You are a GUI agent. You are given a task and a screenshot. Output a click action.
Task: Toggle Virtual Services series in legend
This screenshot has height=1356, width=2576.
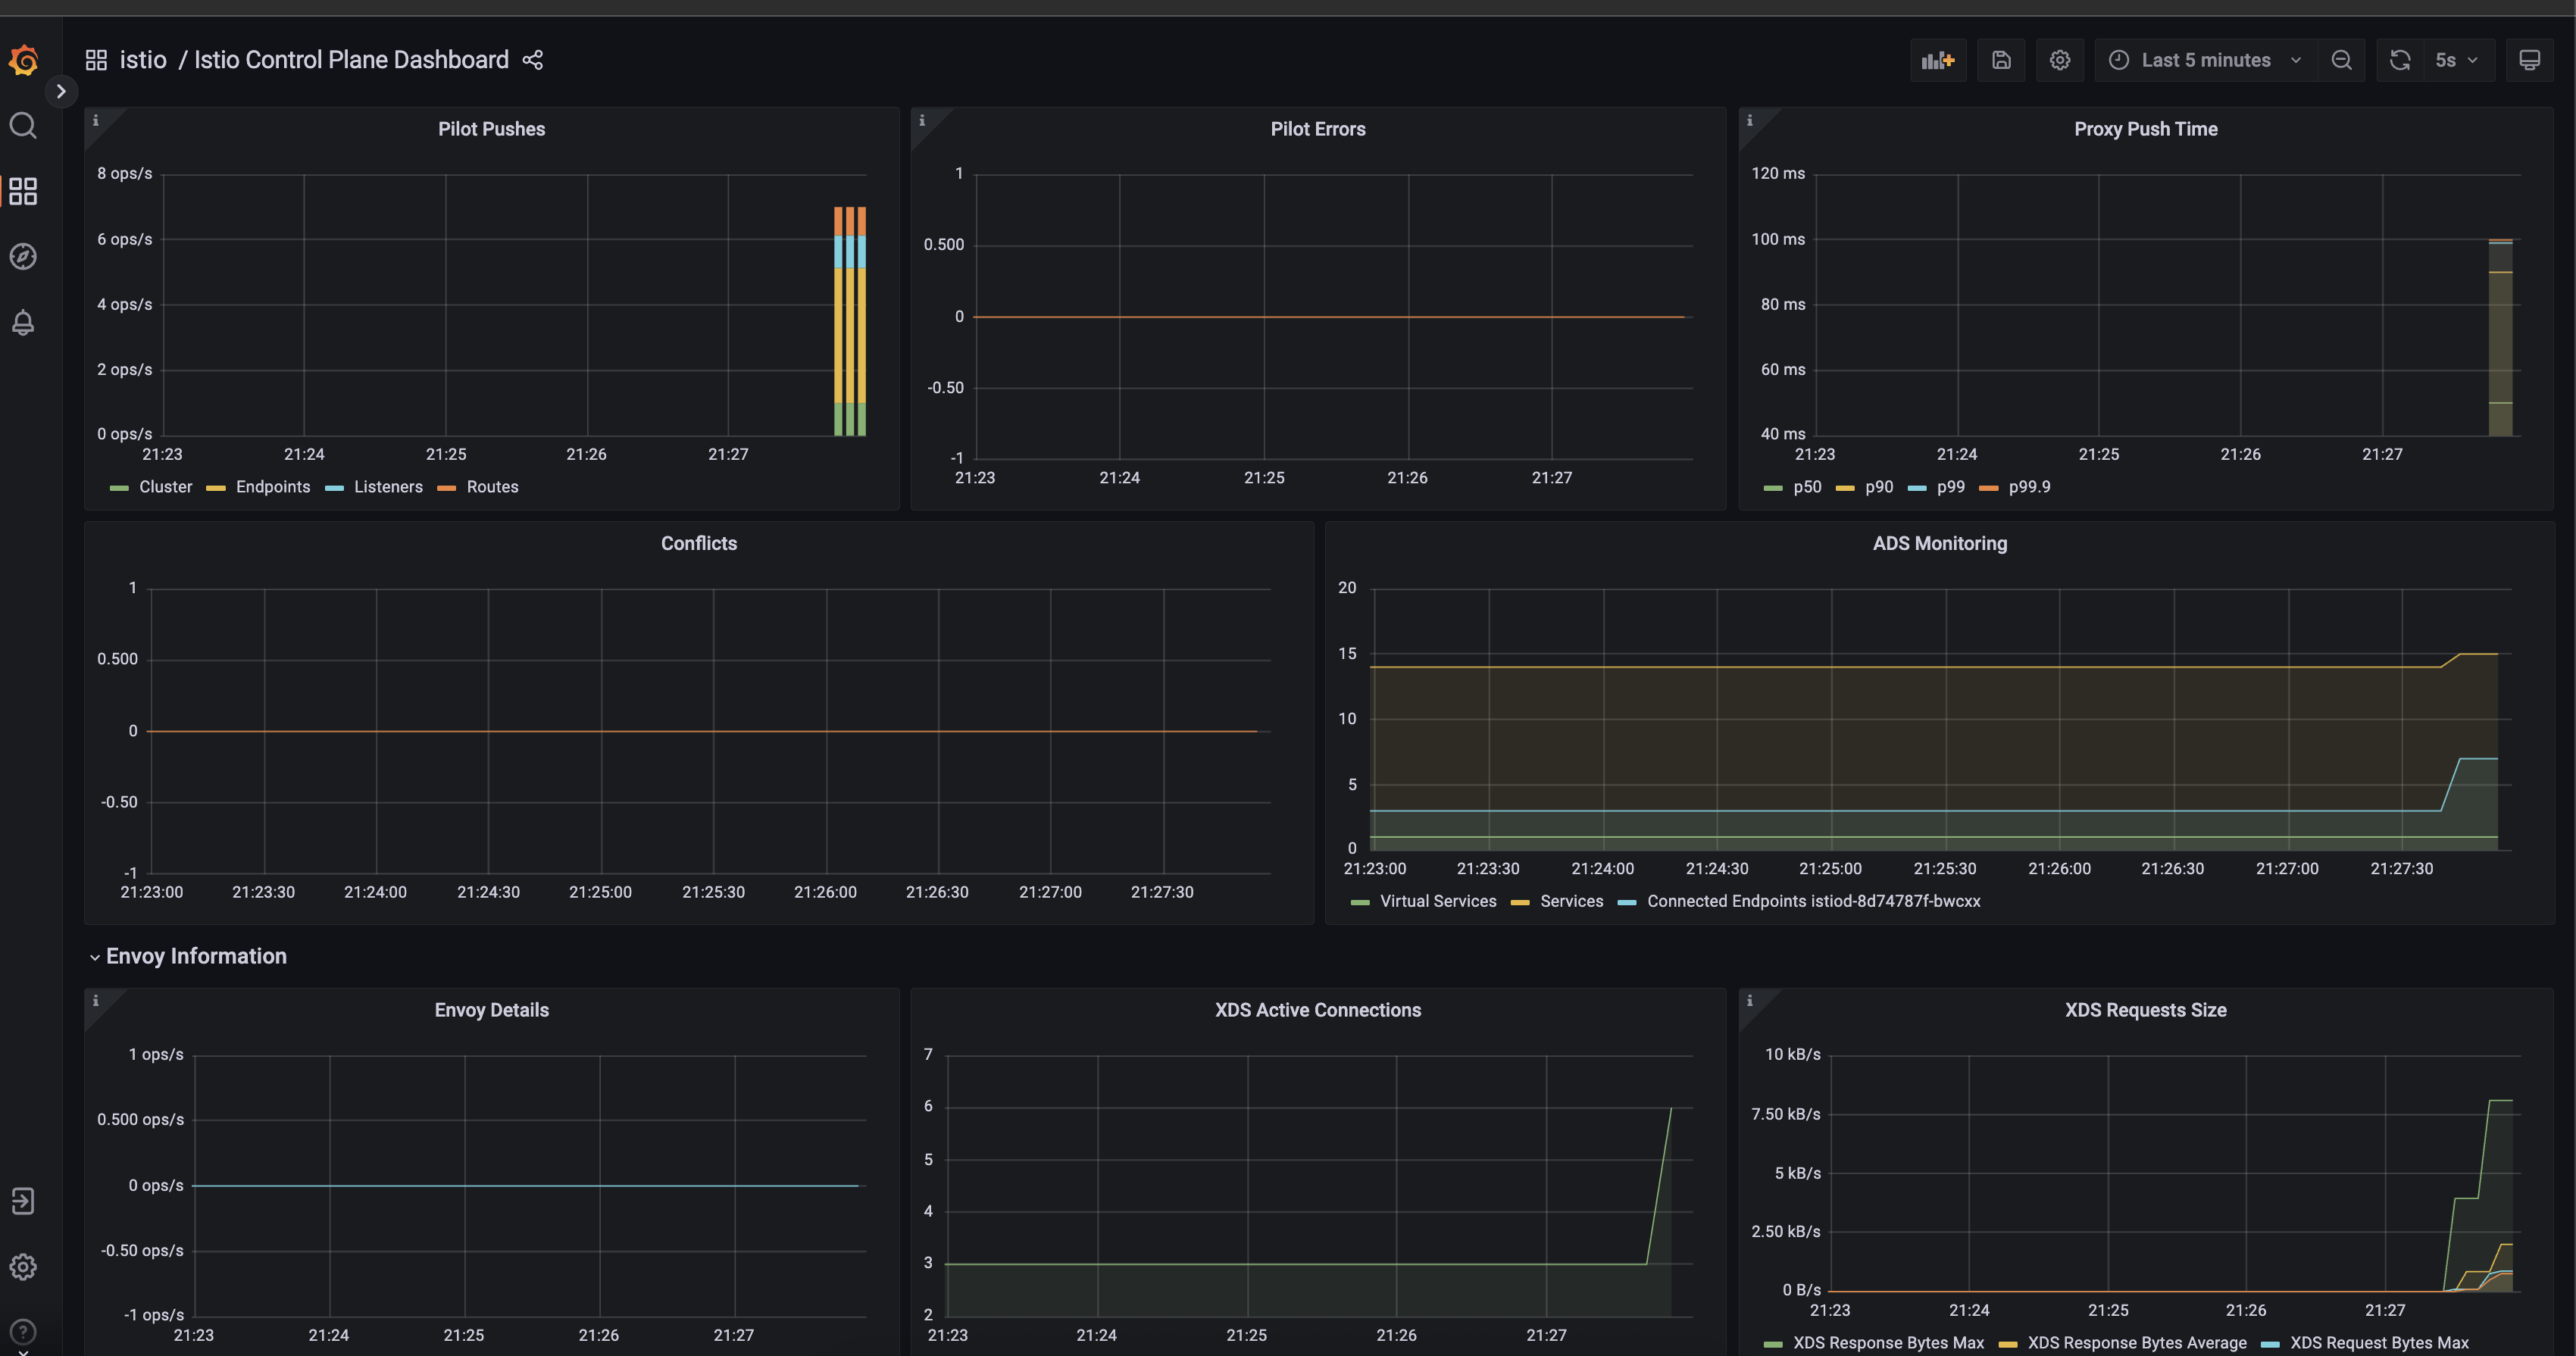tap(1437, 901)
